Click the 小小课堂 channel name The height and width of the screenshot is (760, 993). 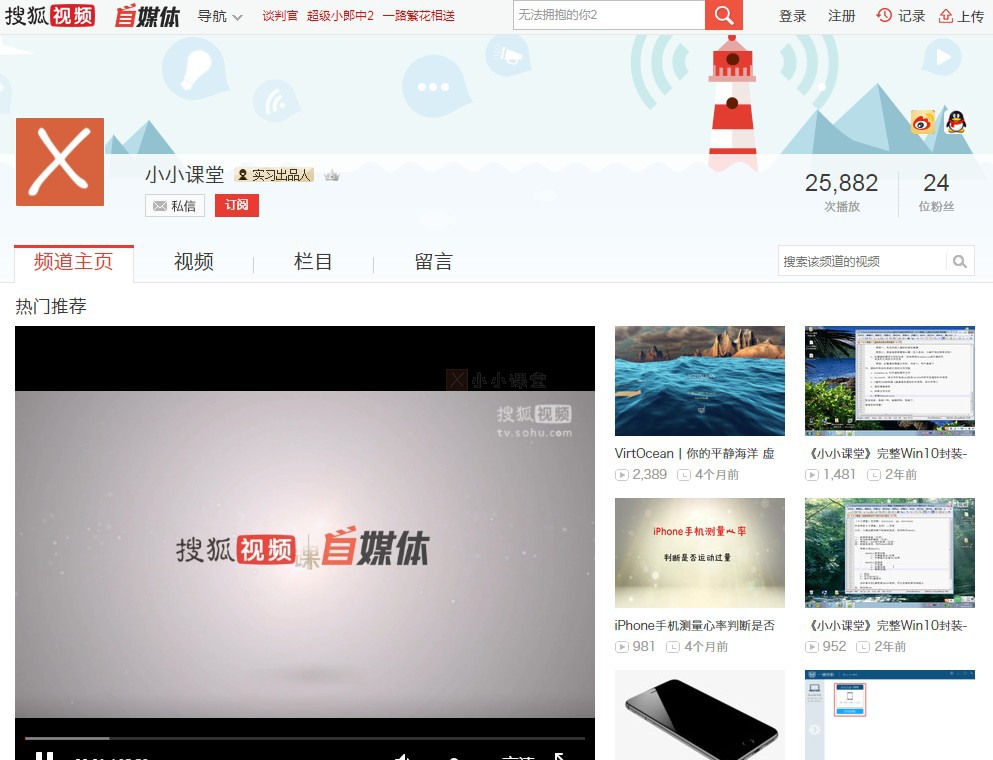(x=184, y=175)
